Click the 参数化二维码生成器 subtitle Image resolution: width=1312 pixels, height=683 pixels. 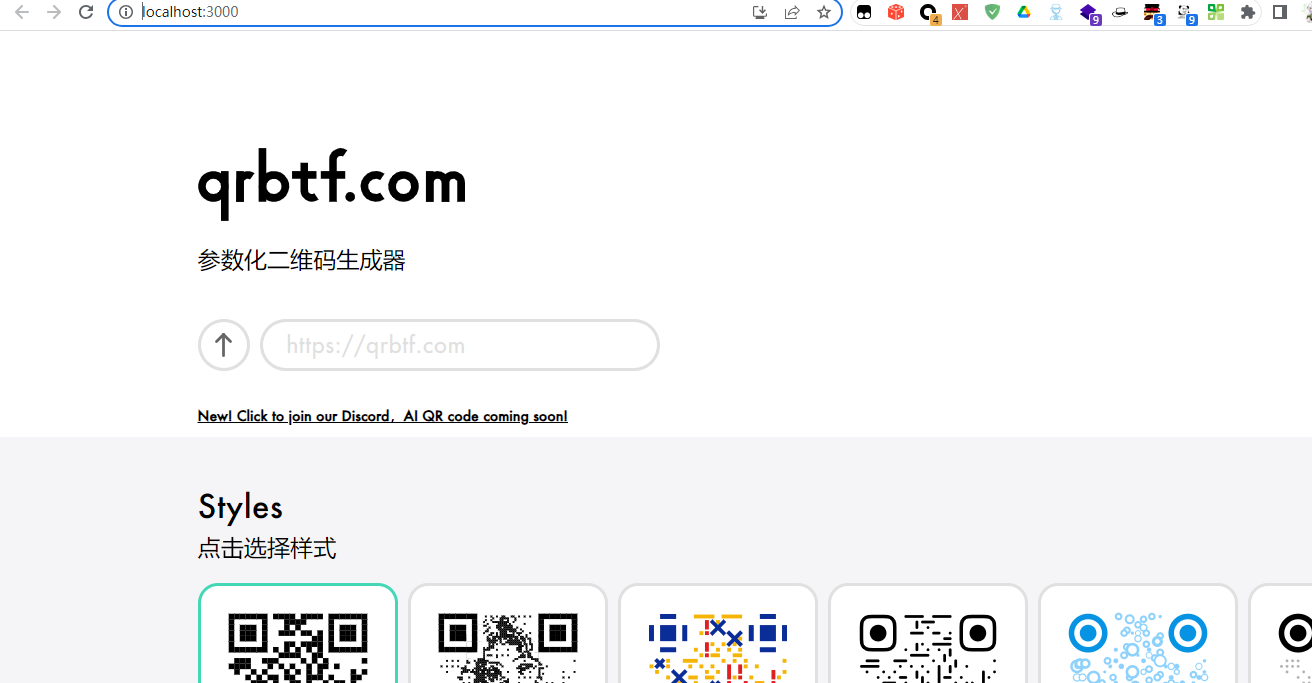coord(302,261)
